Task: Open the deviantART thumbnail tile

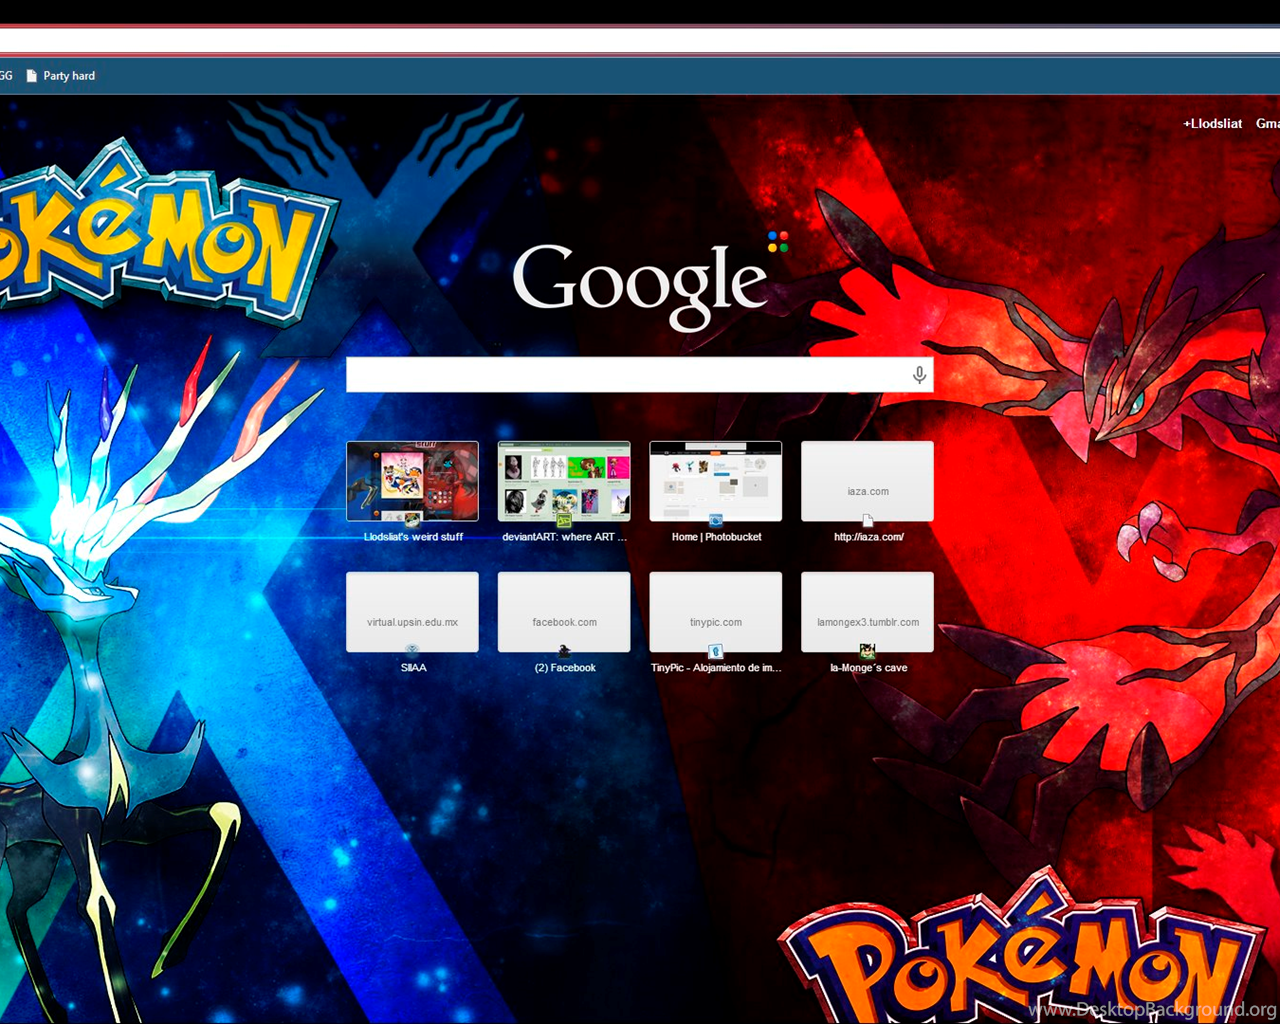Action: point(564,481)
